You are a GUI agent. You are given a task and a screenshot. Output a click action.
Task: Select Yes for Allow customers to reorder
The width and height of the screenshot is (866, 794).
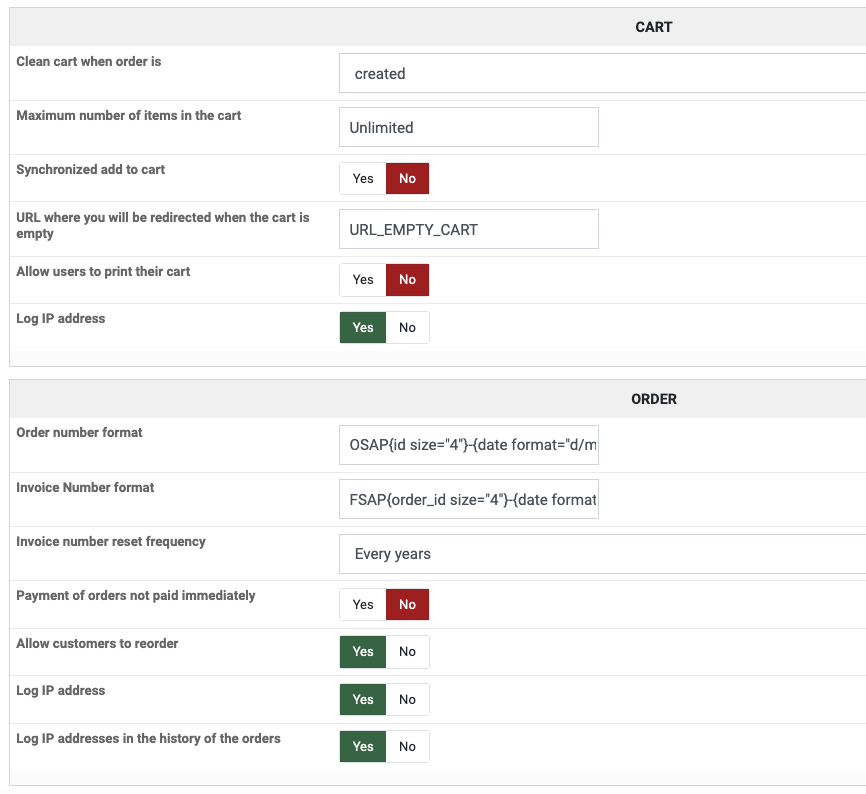(x=363, y=652)
